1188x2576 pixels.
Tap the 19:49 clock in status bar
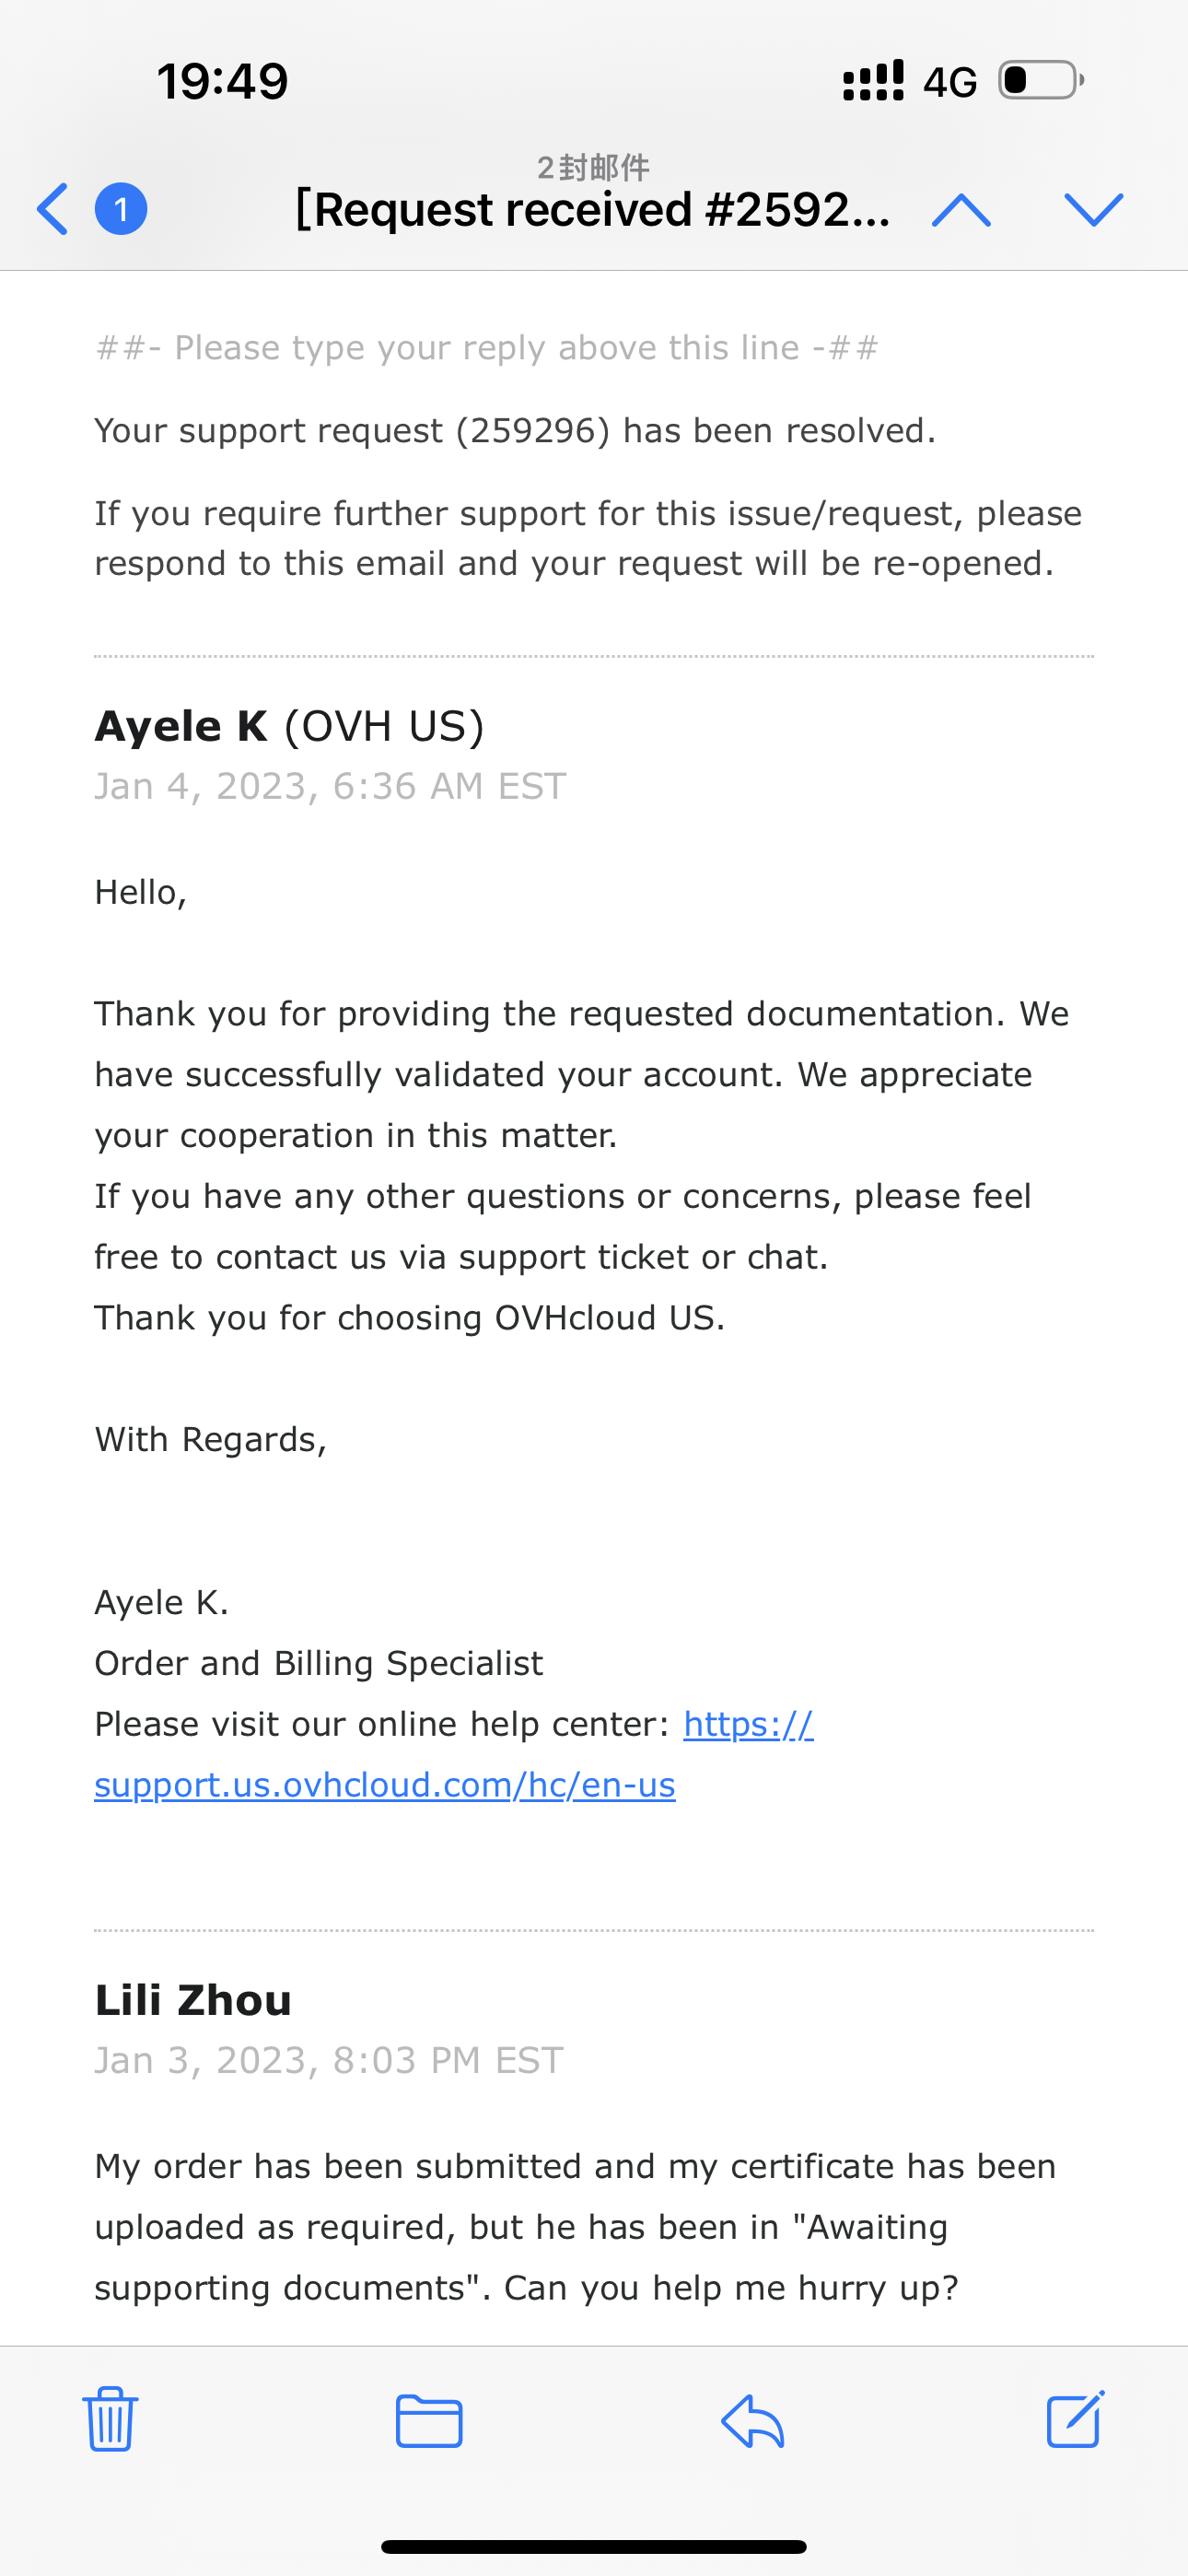(222, 81)
